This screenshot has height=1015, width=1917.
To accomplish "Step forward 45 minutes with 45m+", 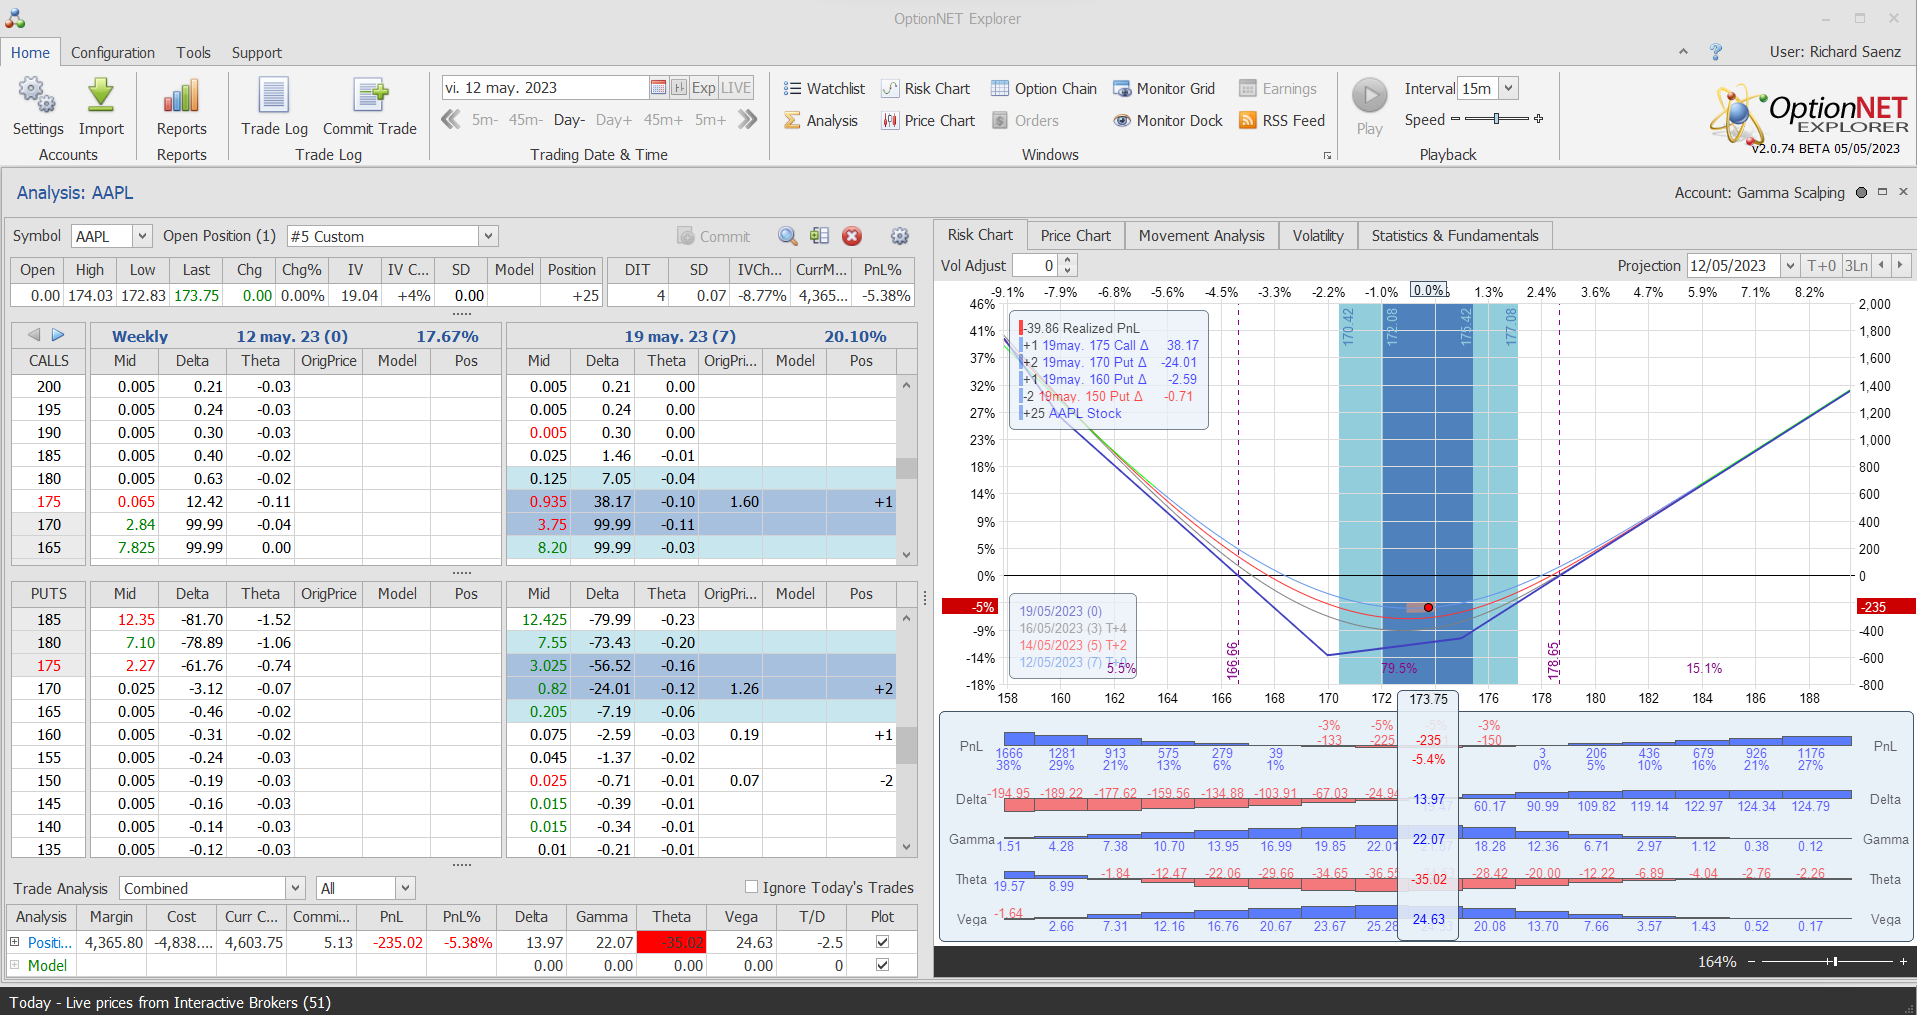I will coord(663,120).
